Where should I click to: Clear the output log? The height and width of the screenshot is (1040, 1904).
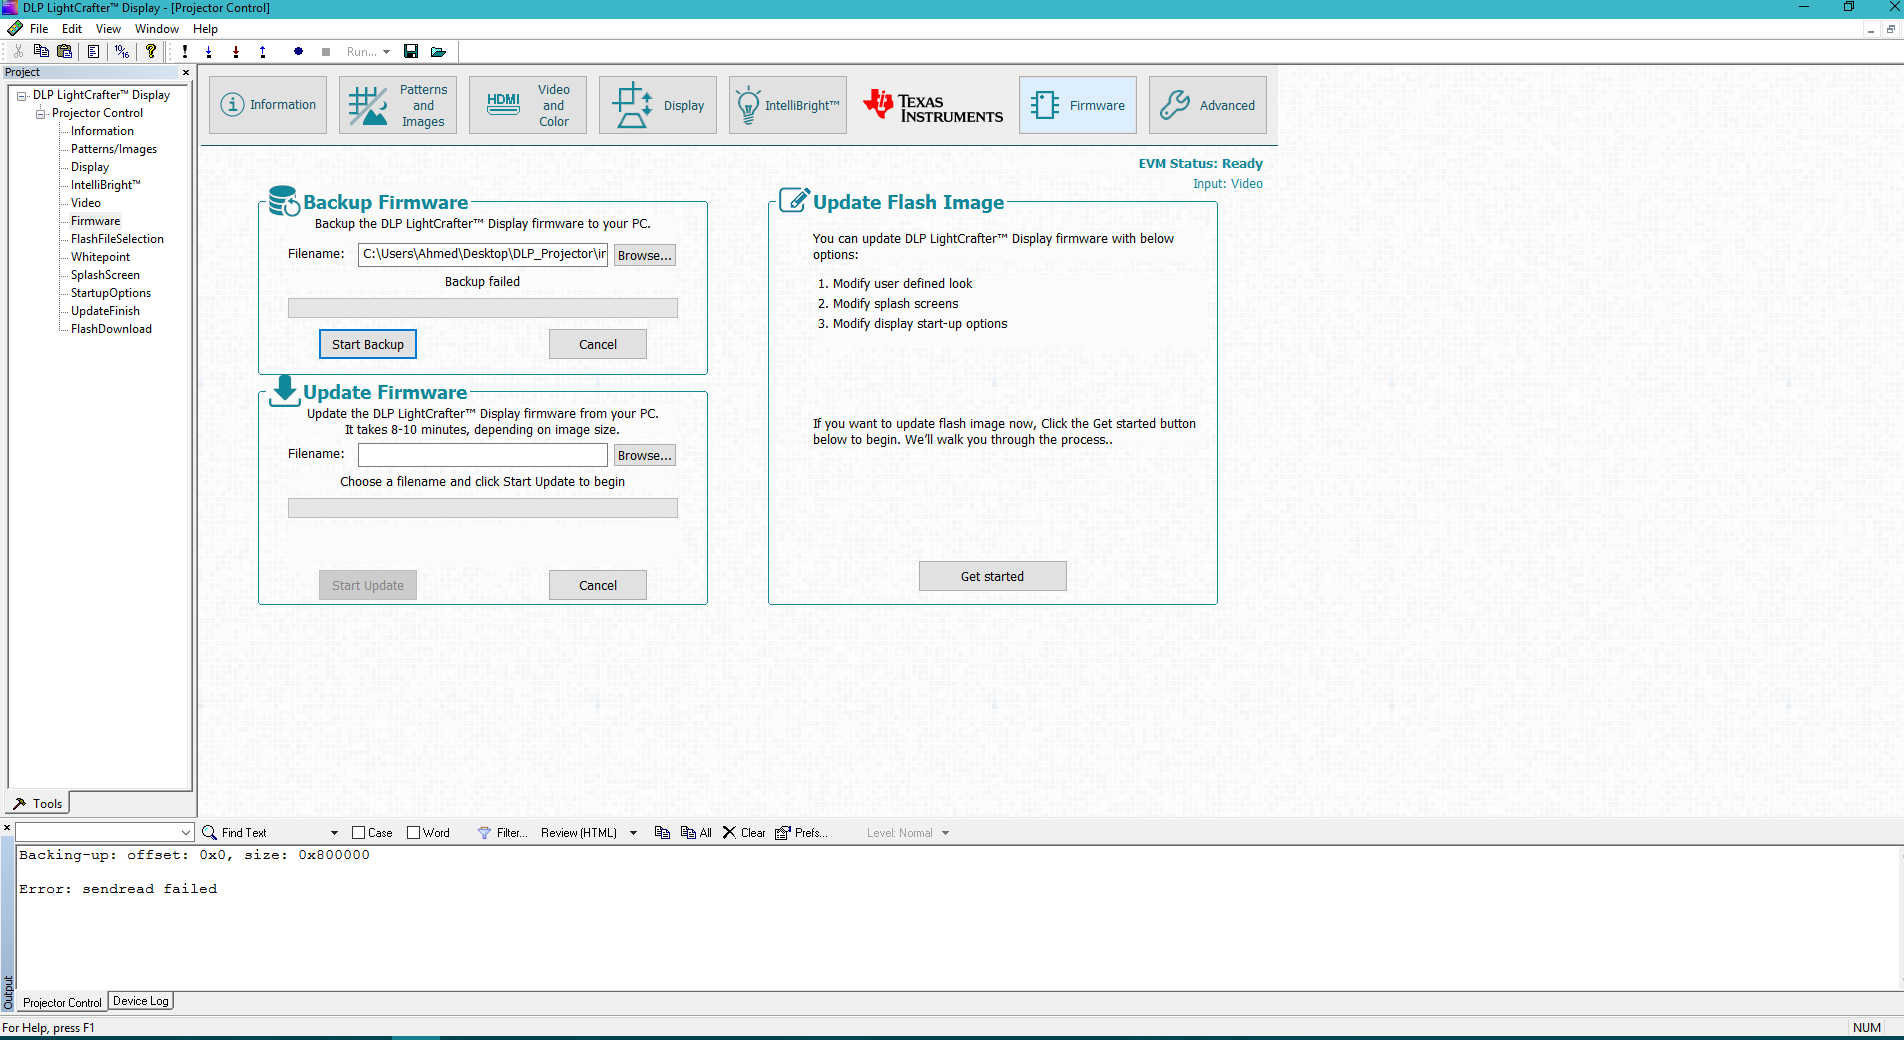(x=744, y=832)
